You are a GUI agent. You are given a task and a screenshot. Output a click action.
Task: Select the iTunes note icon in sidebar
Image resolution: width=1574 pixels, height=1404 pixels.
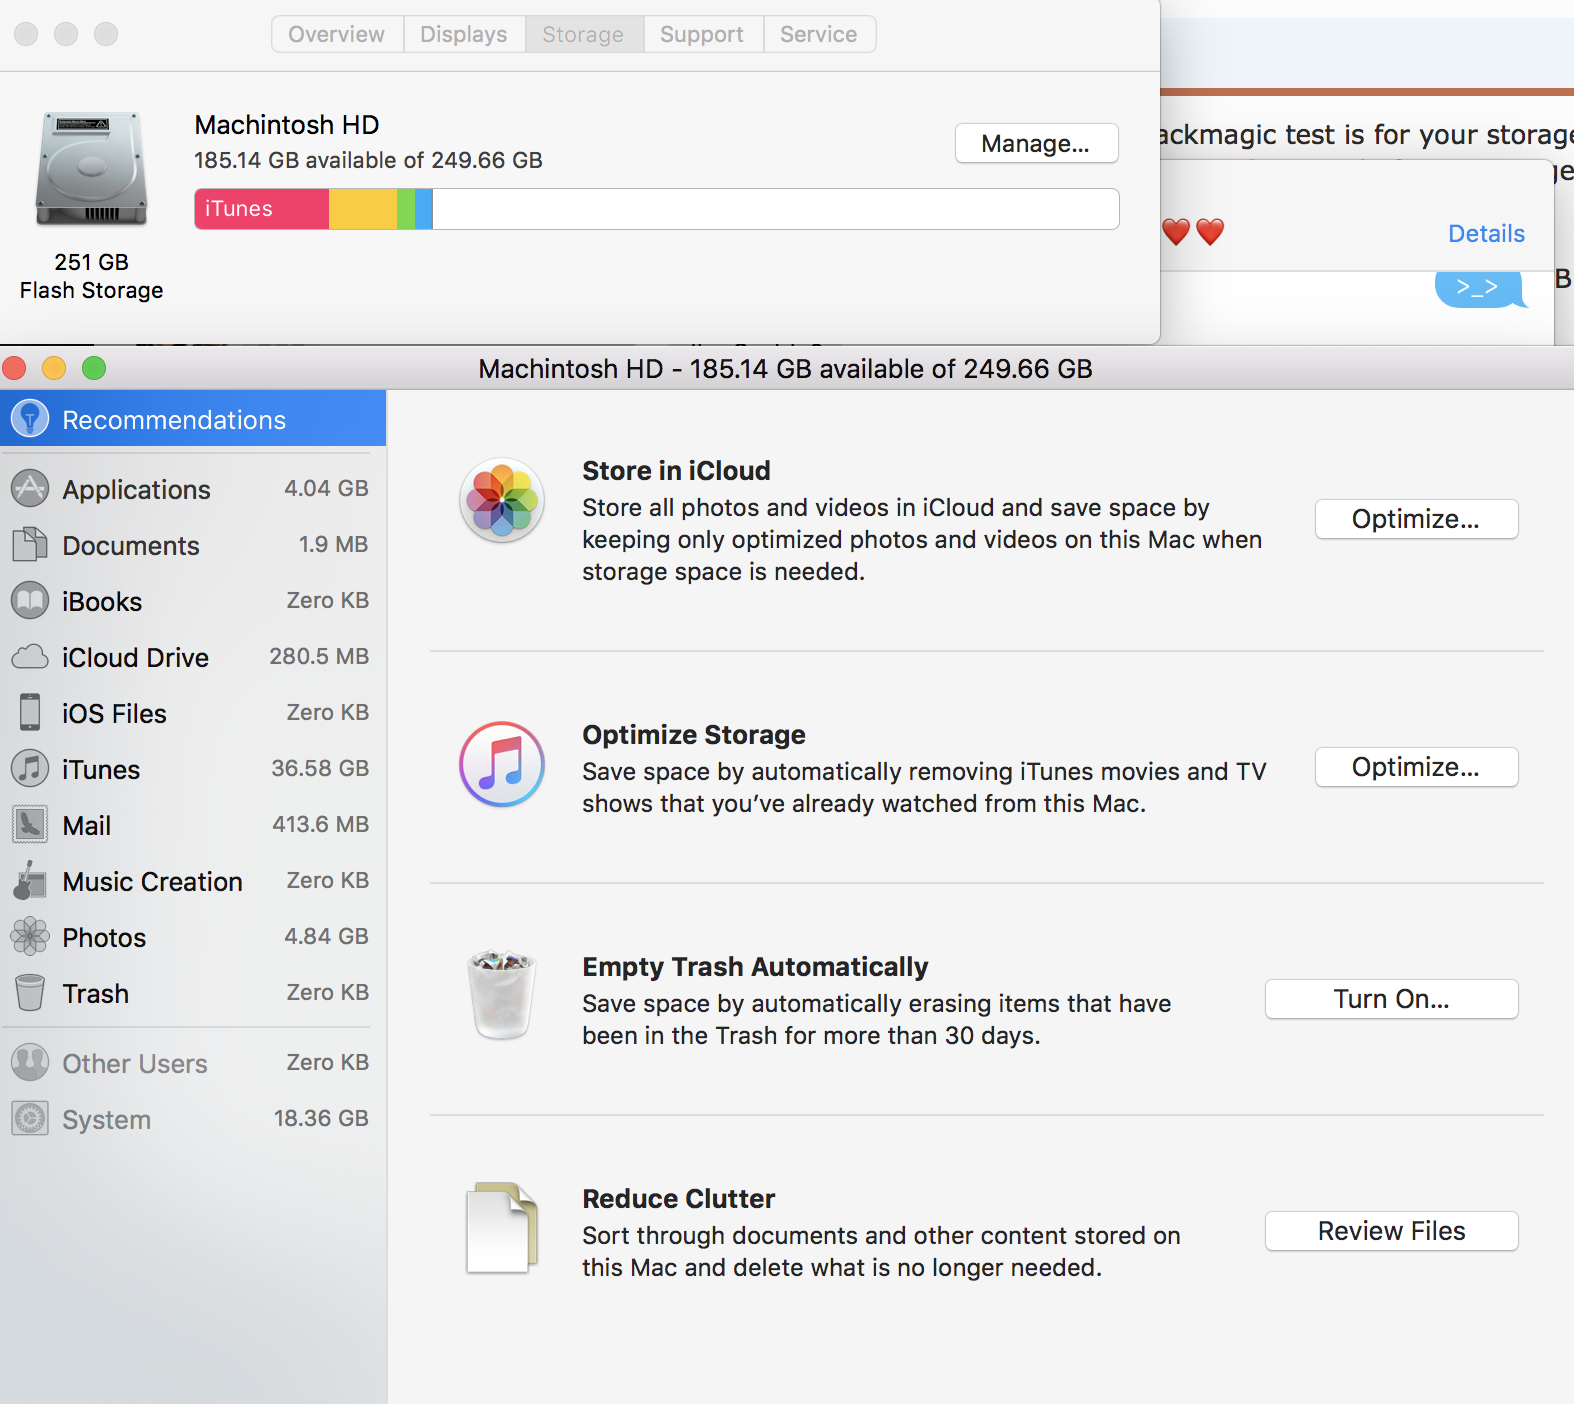click(x=30, y=768)
